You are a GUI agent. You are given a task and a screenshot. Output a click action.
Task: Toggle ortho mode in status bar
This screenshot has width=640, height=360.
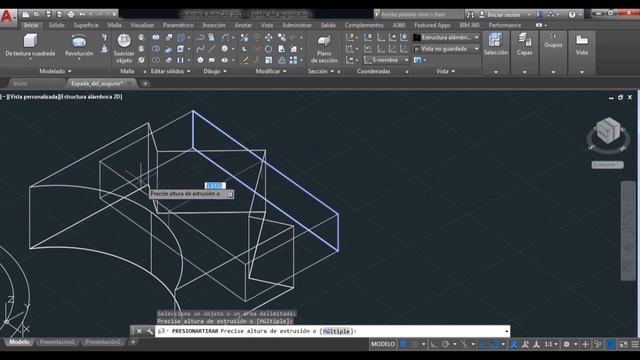point(434,344)
